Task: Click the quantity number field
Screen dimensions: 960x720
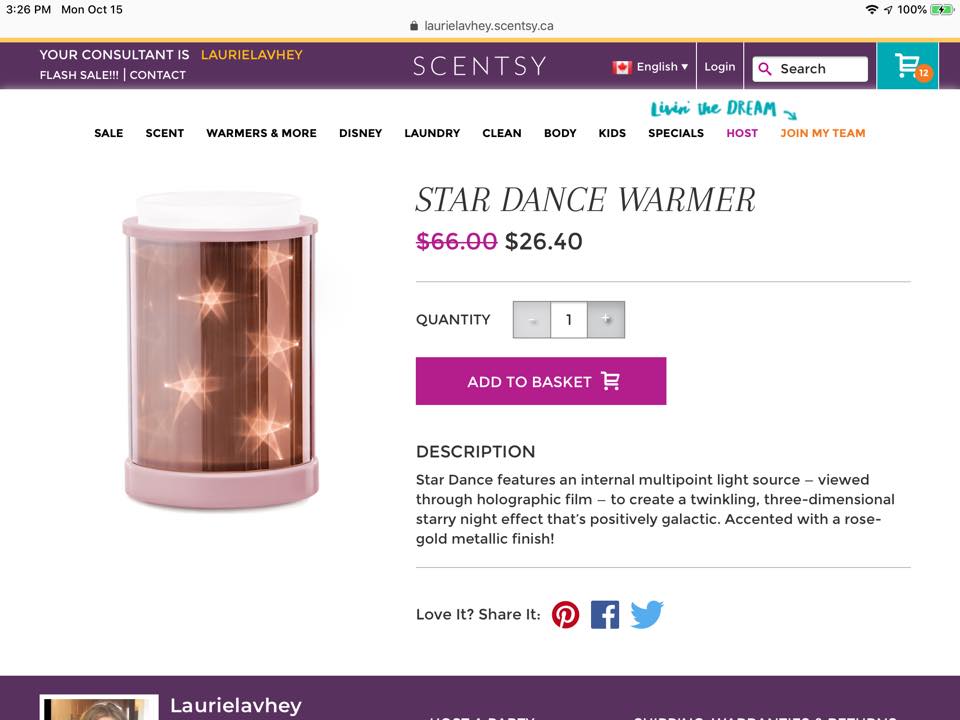Action: click(x=569, y=319)
